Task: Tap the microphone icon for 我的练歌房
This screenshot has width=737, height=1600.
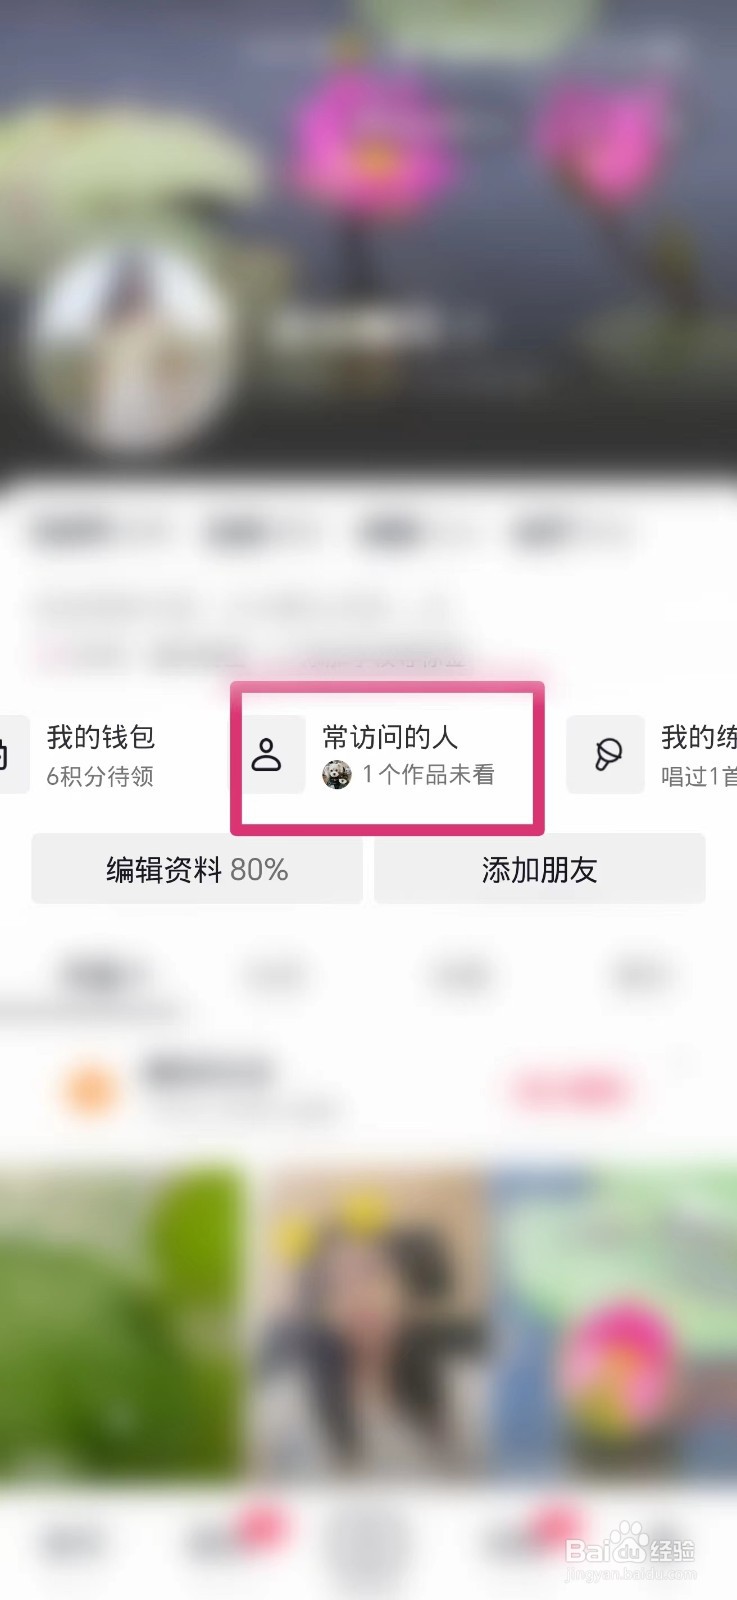Action: click(606, 755)
